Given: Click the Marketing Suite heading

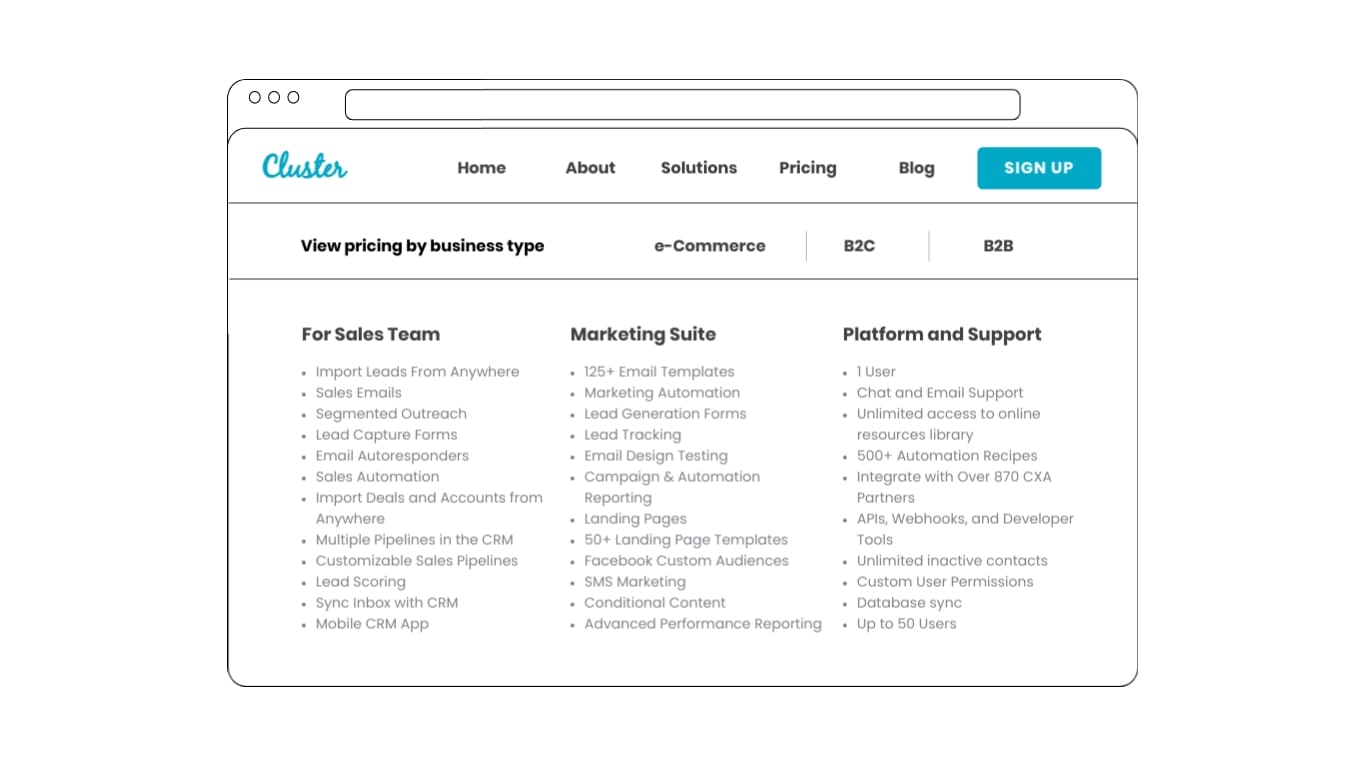Looking at the screenshot, I should (x=643, y=334).
